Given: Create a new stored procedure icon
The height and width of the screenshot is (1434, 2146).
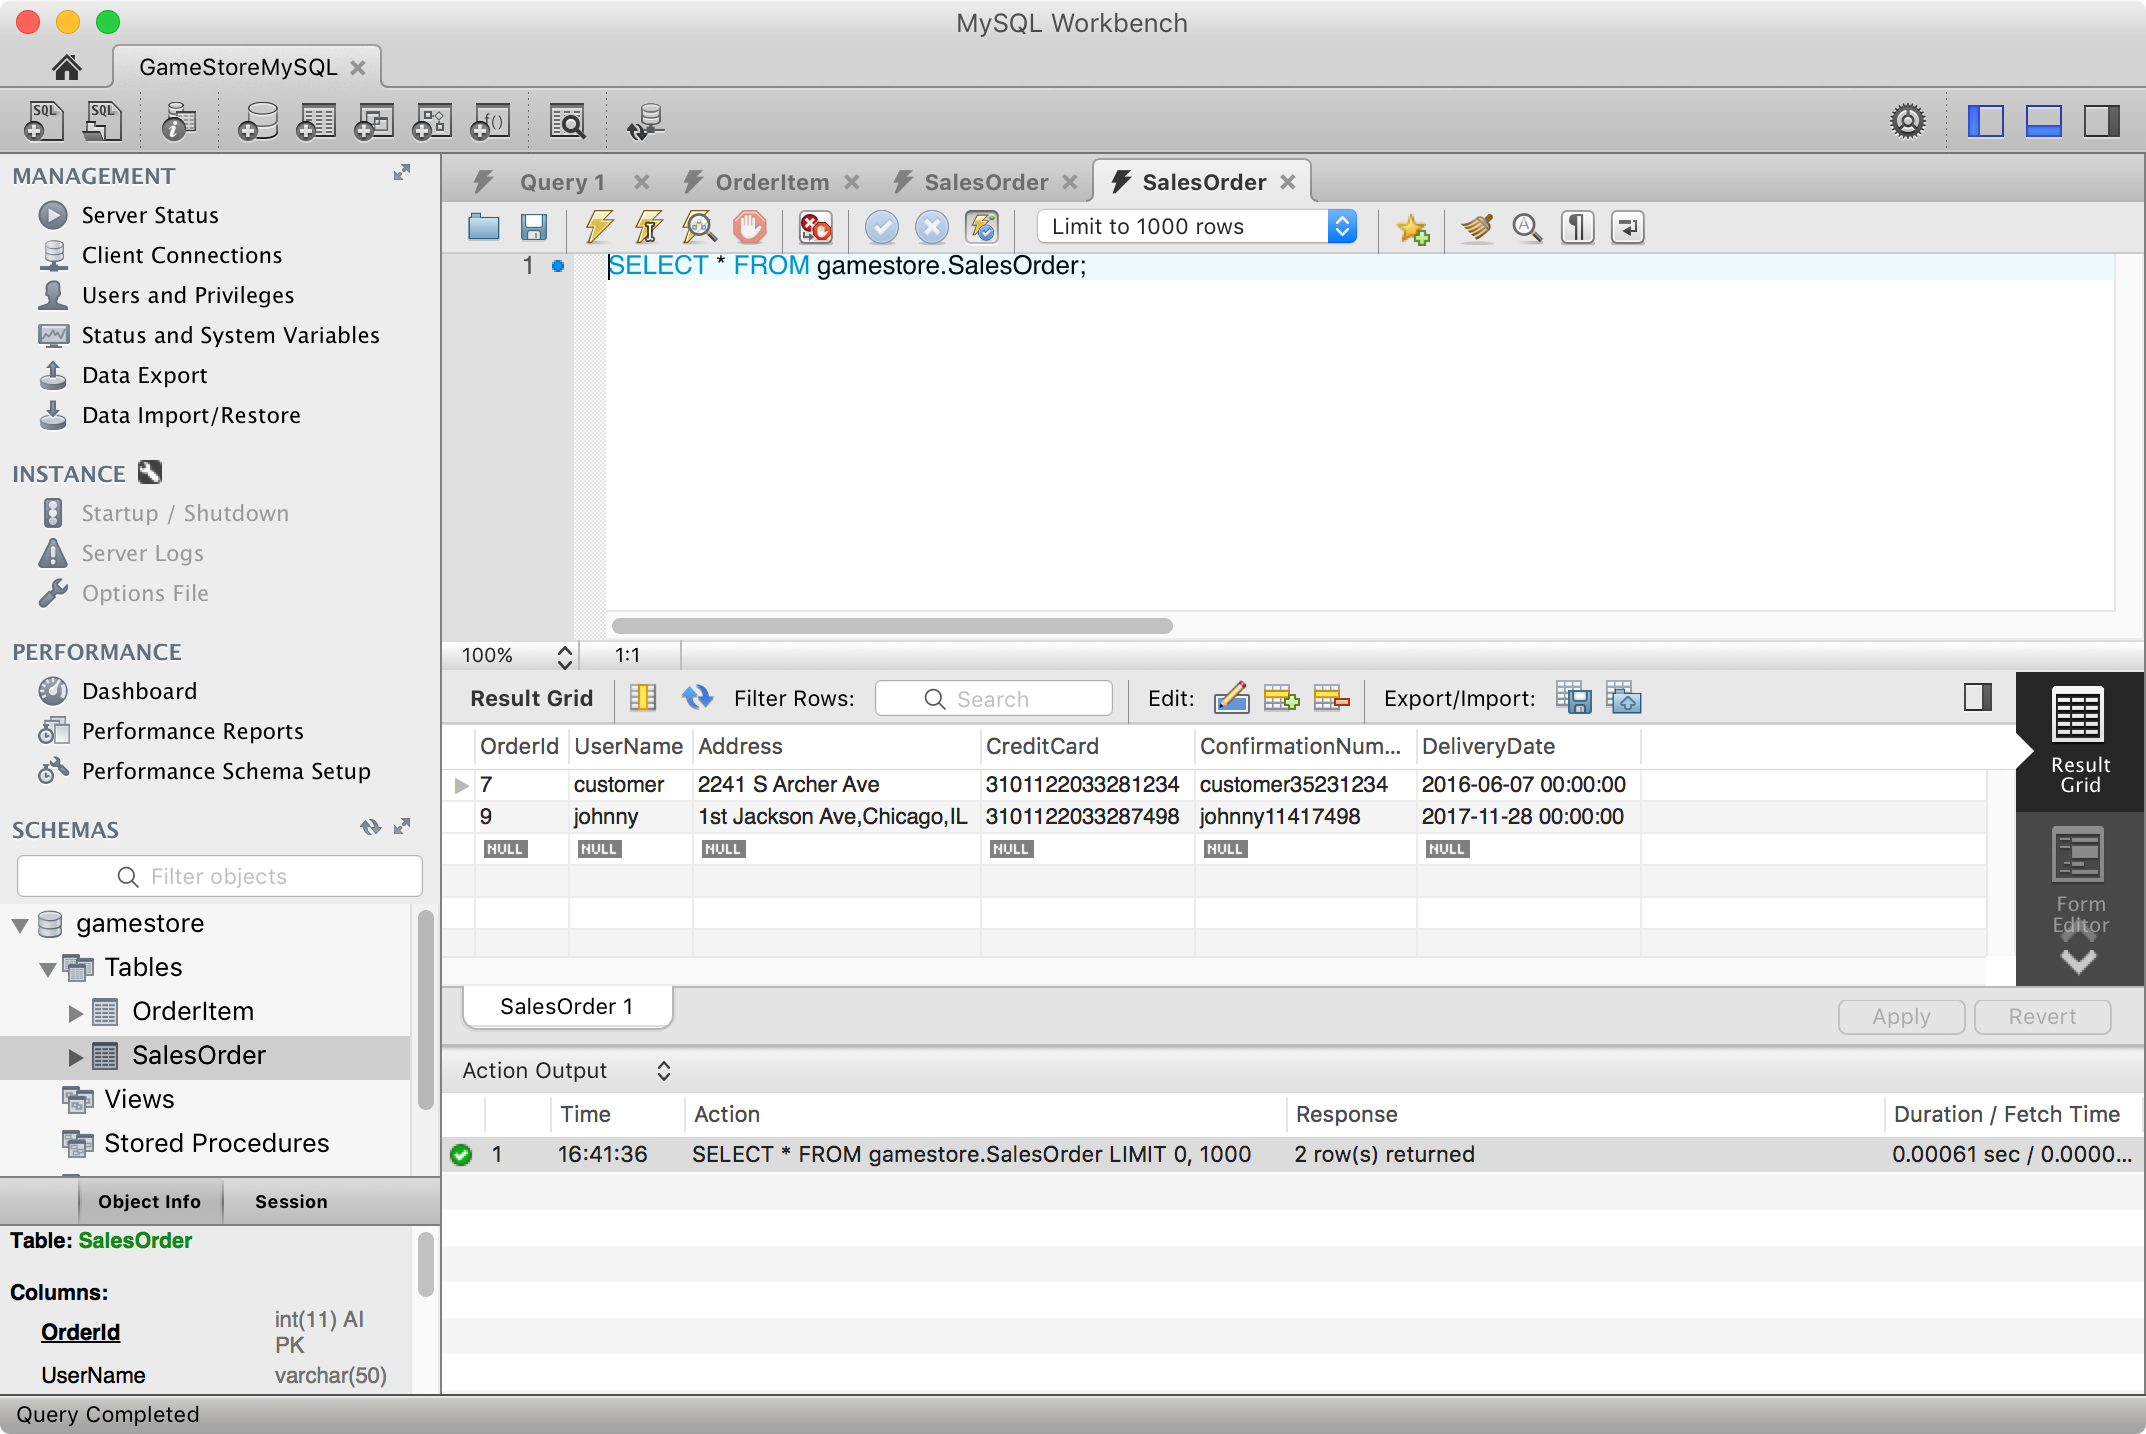Looking at the screenshot, I should tap(432, 121).
